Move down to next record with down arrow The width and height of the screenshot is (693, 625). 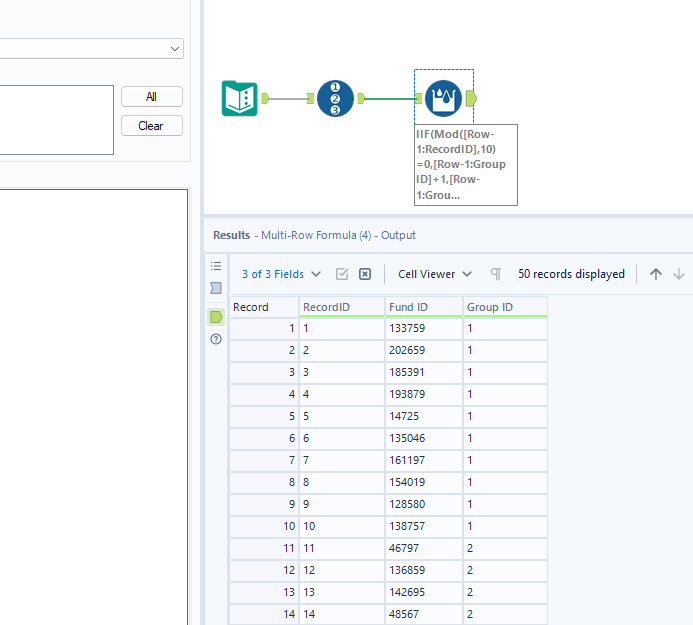click(x=679, y=274)
